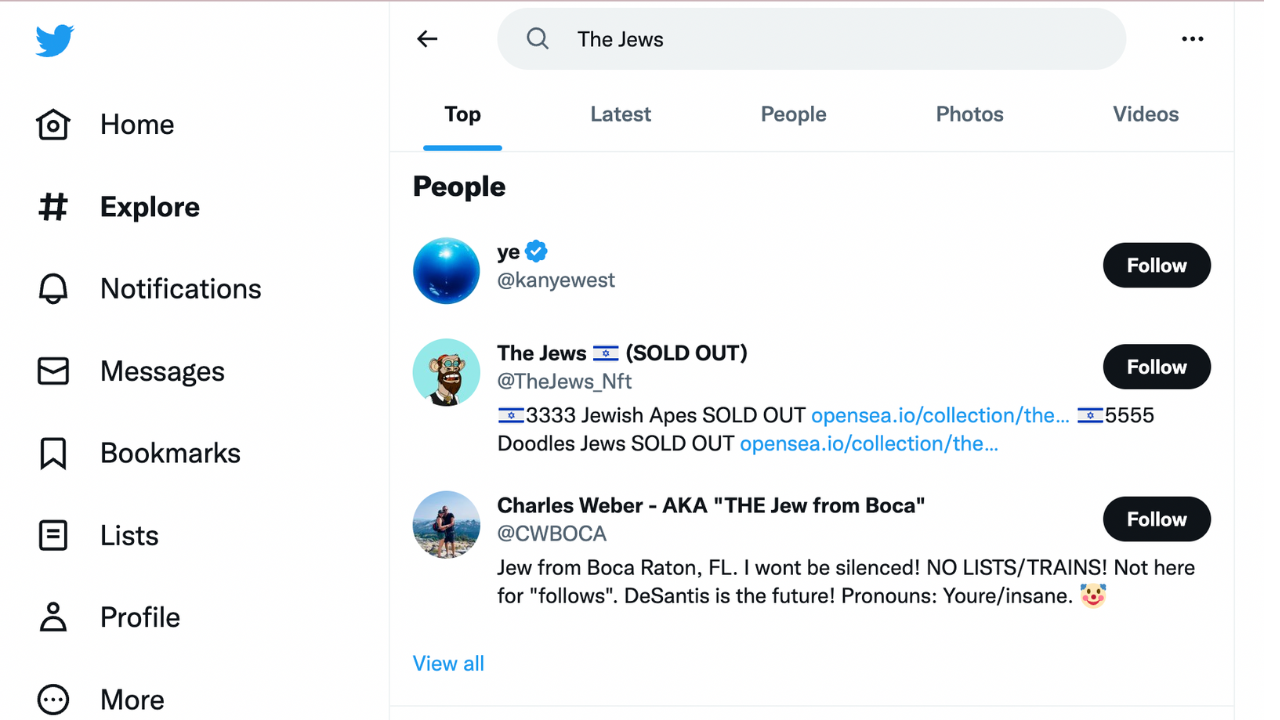Image resolution: width=1280 pixels, height=720 pixels.
Task: Open Explore hashtag icon
Action: (53, 207)
